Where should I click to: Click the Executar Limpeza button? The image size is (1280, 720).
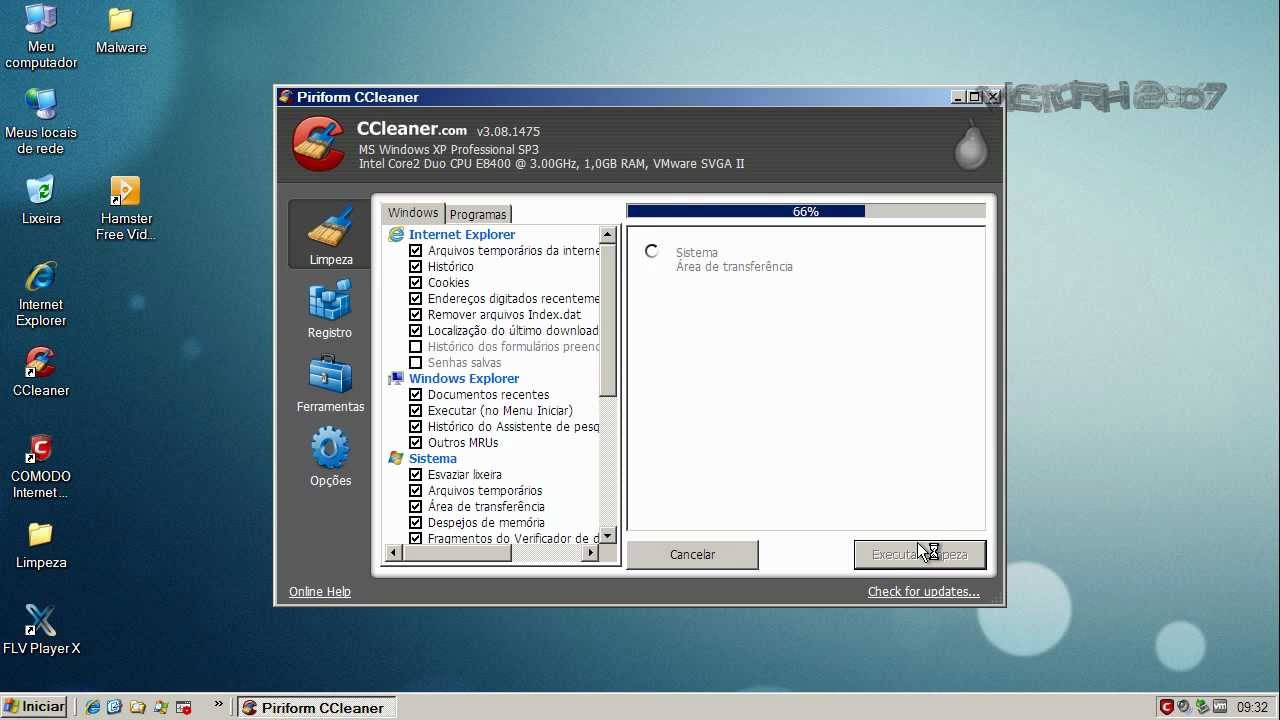click(x=920, y=555)
